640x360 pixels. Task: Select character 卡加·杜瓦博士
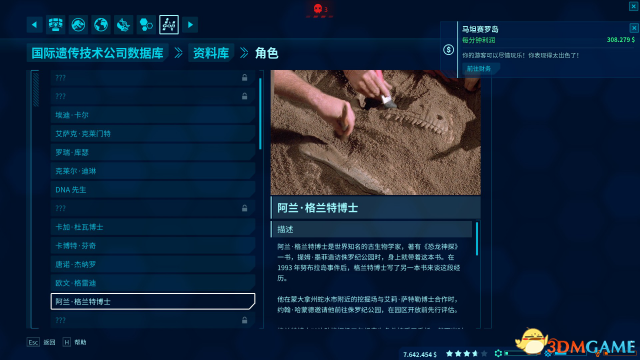[153, 227]
